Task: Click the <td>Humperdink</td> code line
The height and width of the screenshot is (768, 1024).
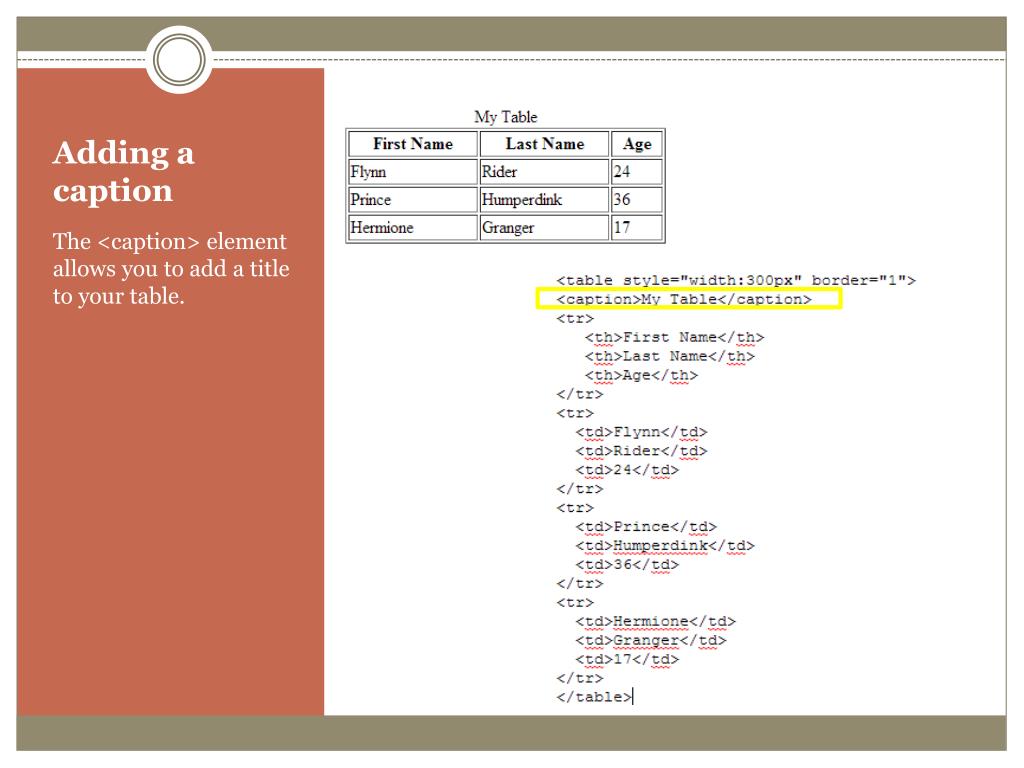Action: click(x=665, y=545)
